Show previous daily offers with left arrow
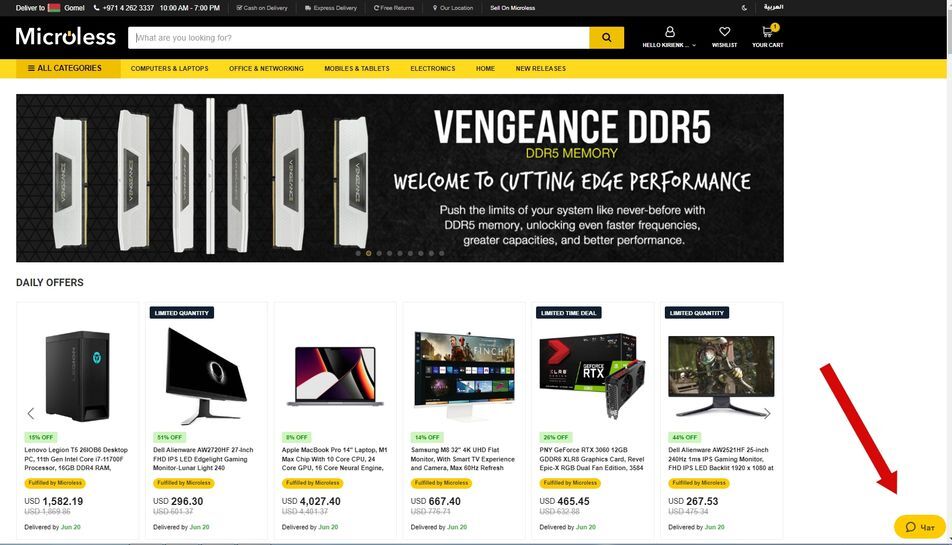This screenshot has height=545, width=952. click(30, 413)
